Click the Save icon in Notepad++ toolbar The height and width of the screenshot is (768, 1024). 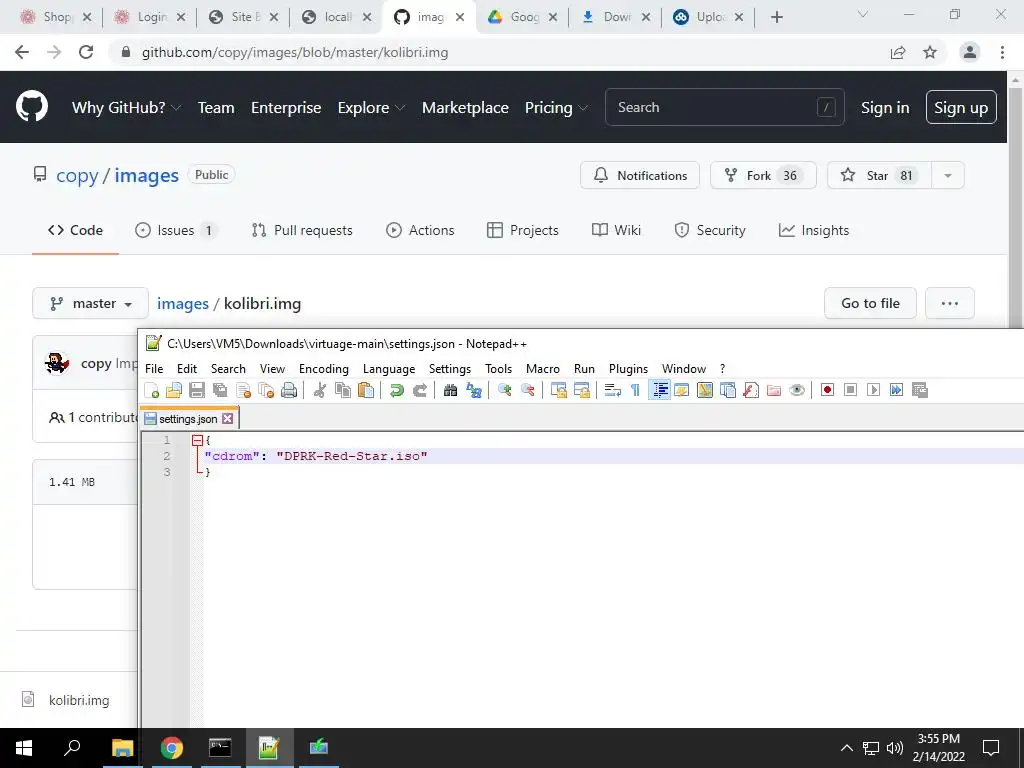[x=197, y=391]
